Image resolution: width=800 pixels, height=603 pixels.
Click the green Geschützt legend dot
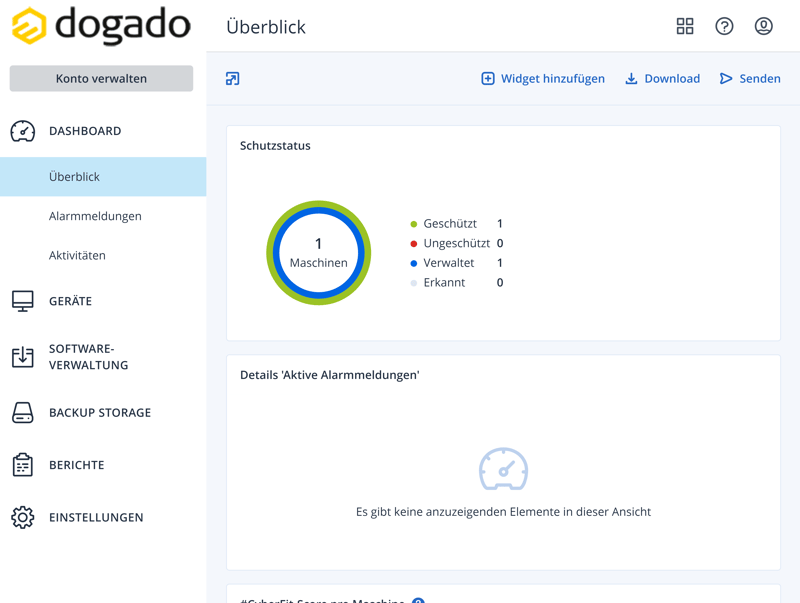coord(414,224)
